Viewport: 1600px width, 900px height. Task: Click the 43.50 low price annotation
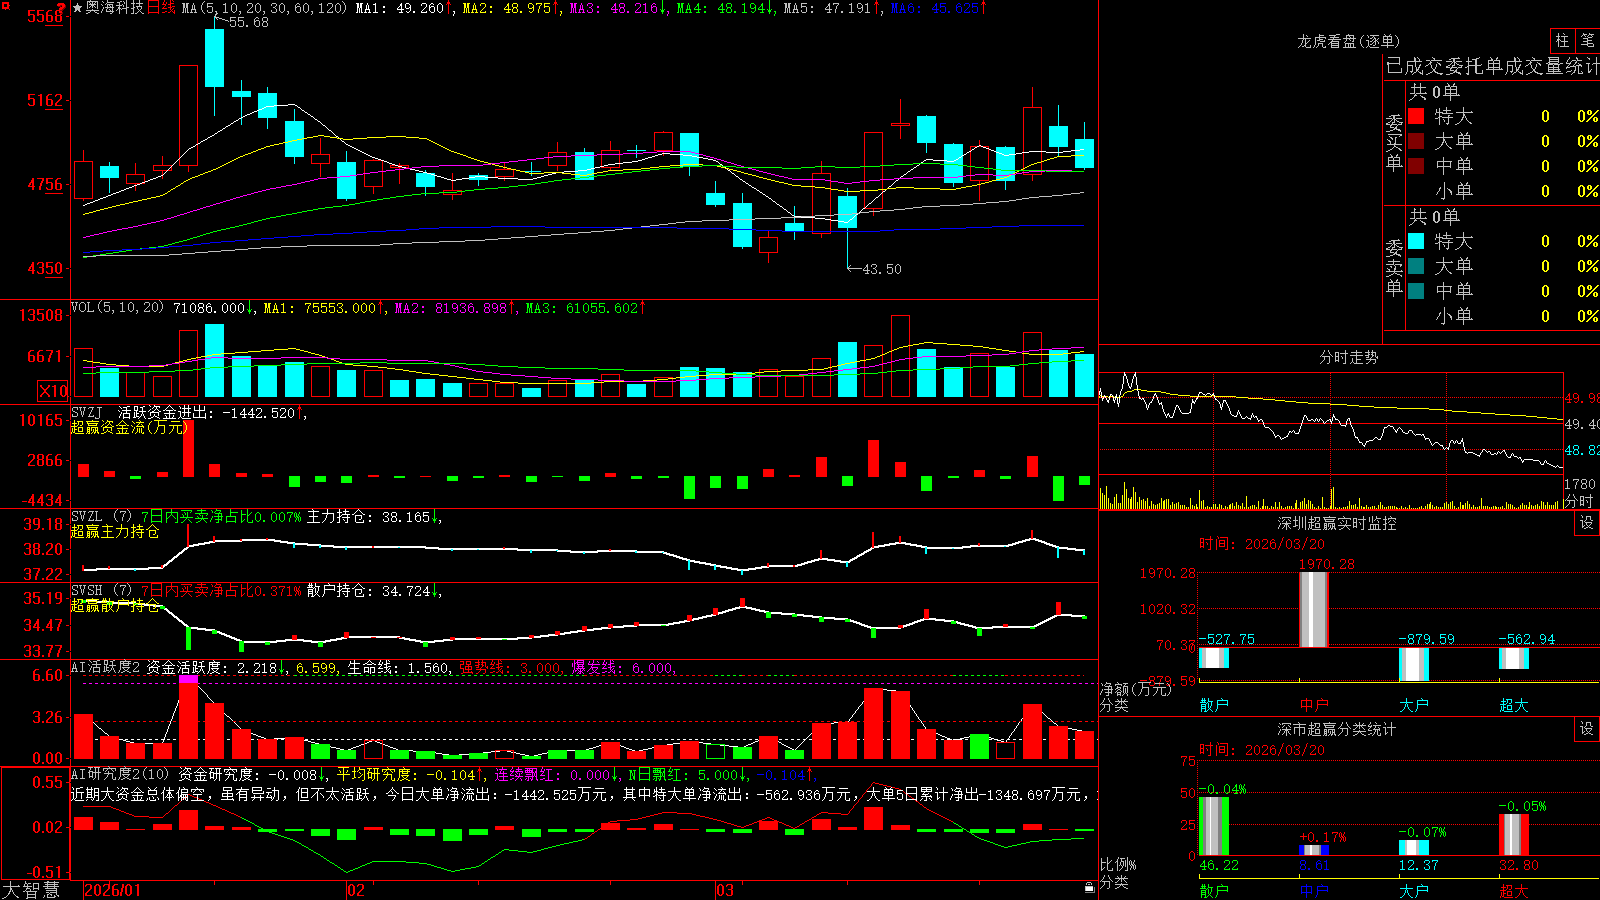(x=881, y=269)
